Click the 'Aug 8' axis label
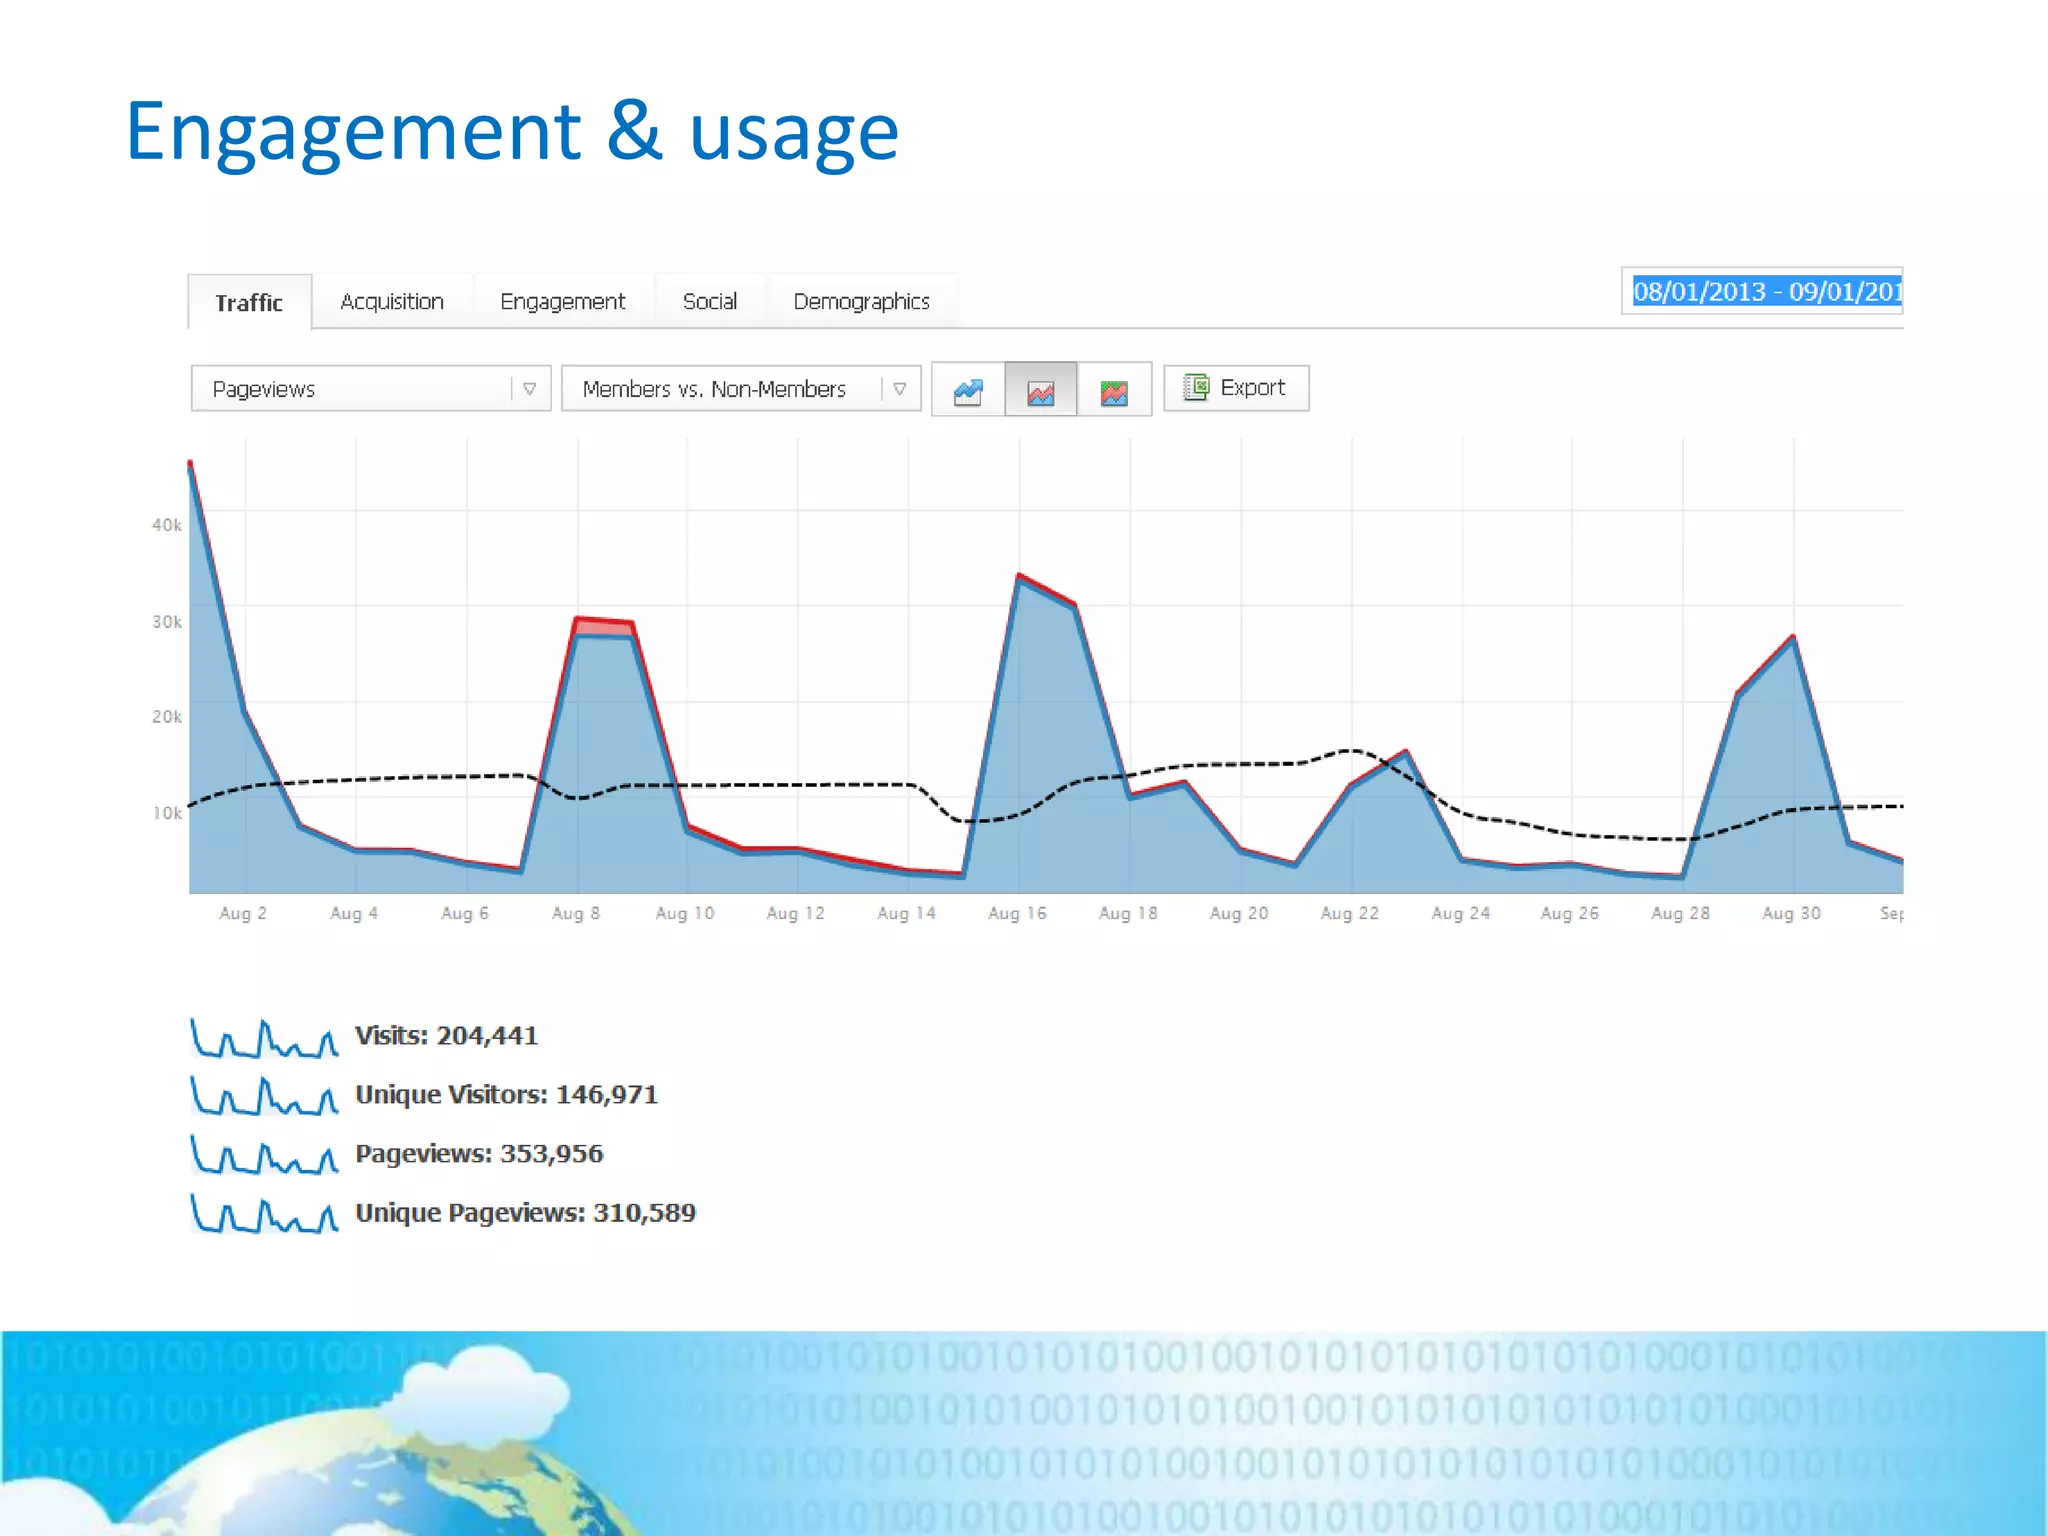 coord(576,913)
